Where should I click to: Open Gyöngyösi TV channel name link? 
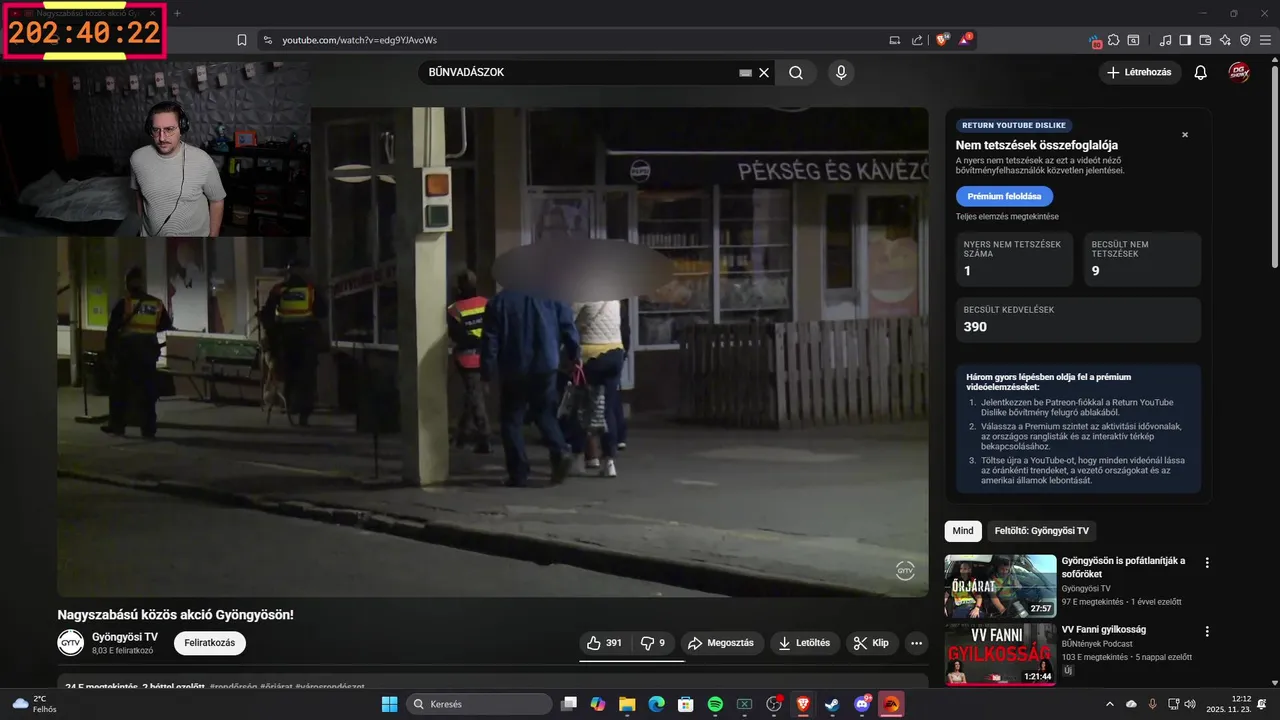click(125, 637)
